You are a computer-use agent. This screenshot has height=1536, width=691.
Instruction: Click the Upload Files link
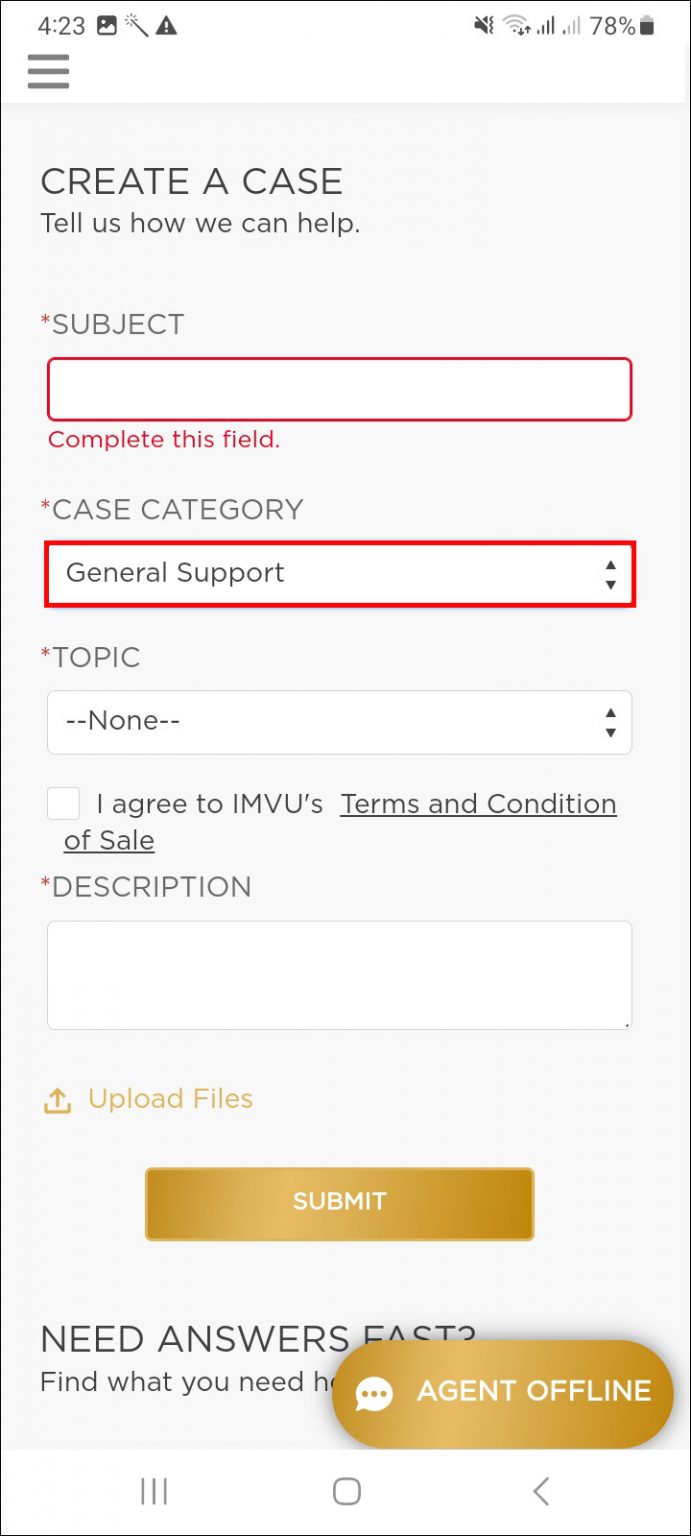[170, 1099]
